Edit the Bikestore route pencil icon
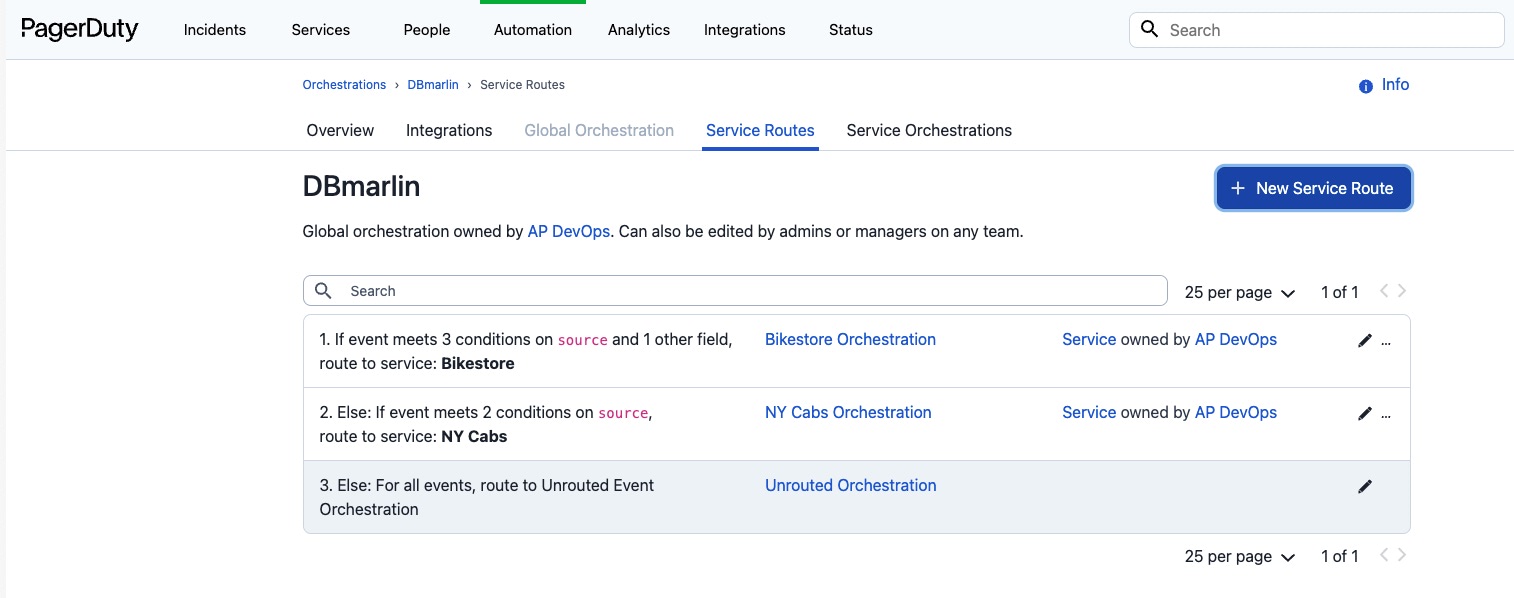This screenshot has width=1514, height=598. 1365,340
